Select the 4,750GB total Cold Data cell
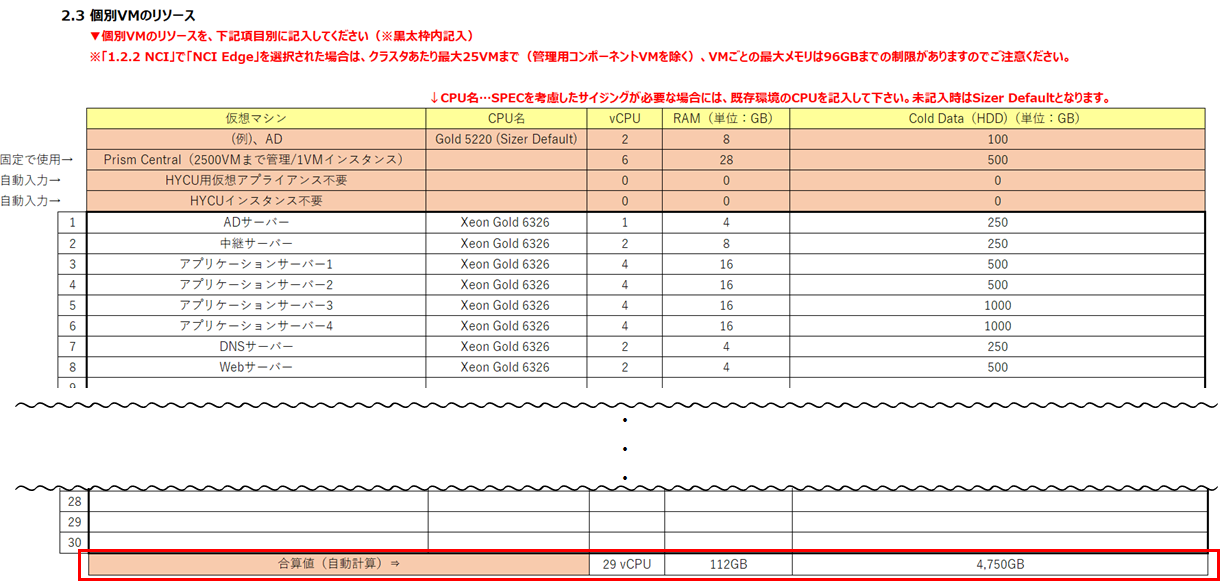The width and height of the screenshot is (1226, 583). [997, 564]
